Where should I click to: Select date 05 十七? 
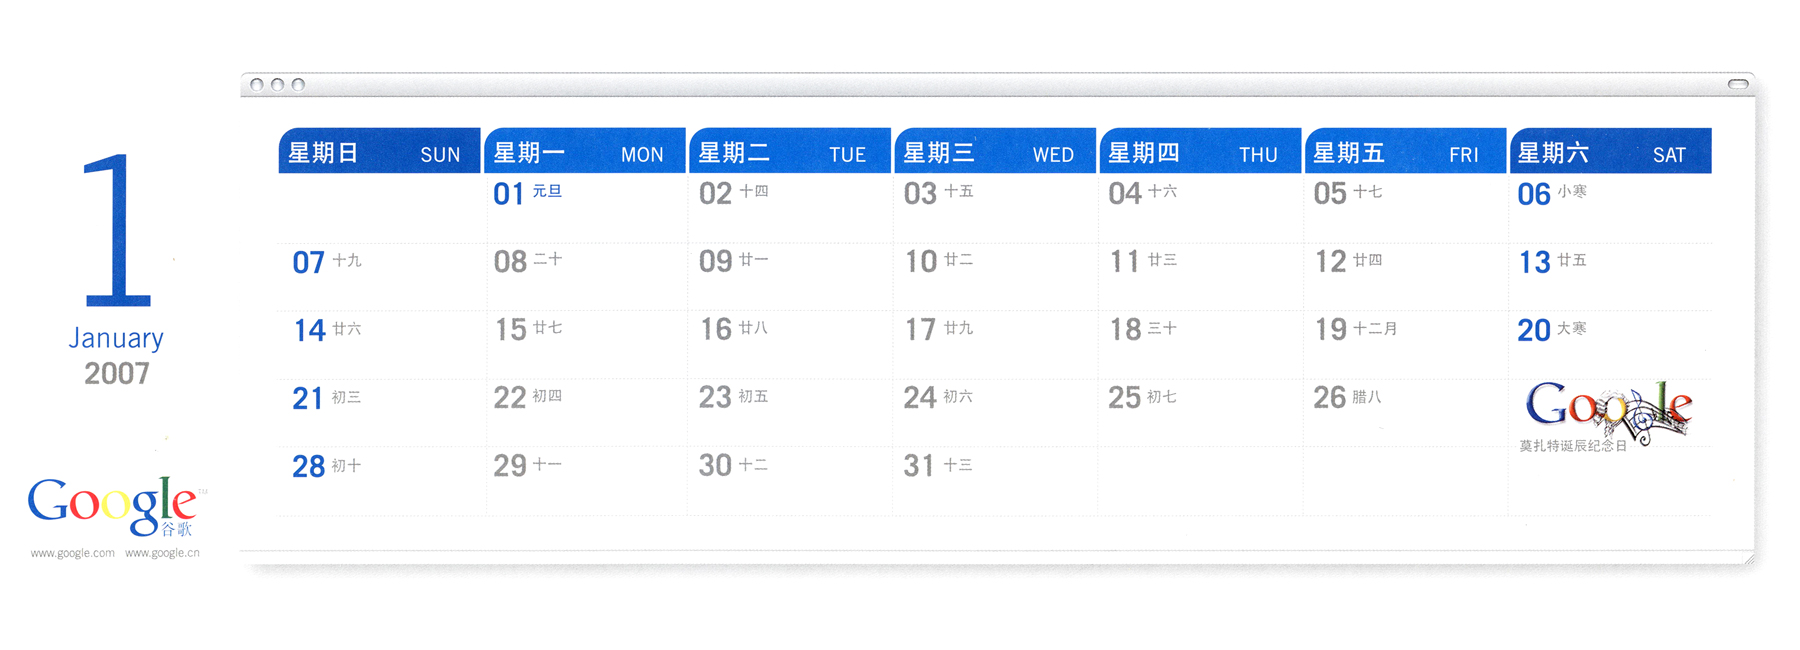(1347, 193)
